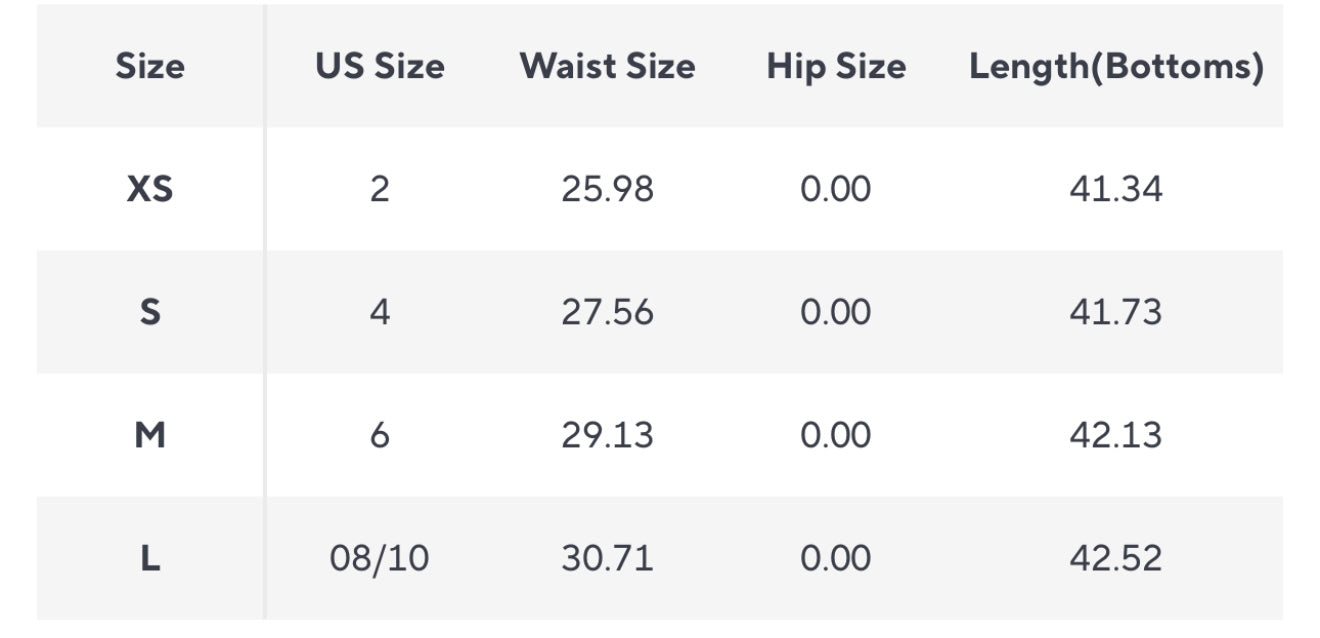Click the L size row label

click(150, 558)
